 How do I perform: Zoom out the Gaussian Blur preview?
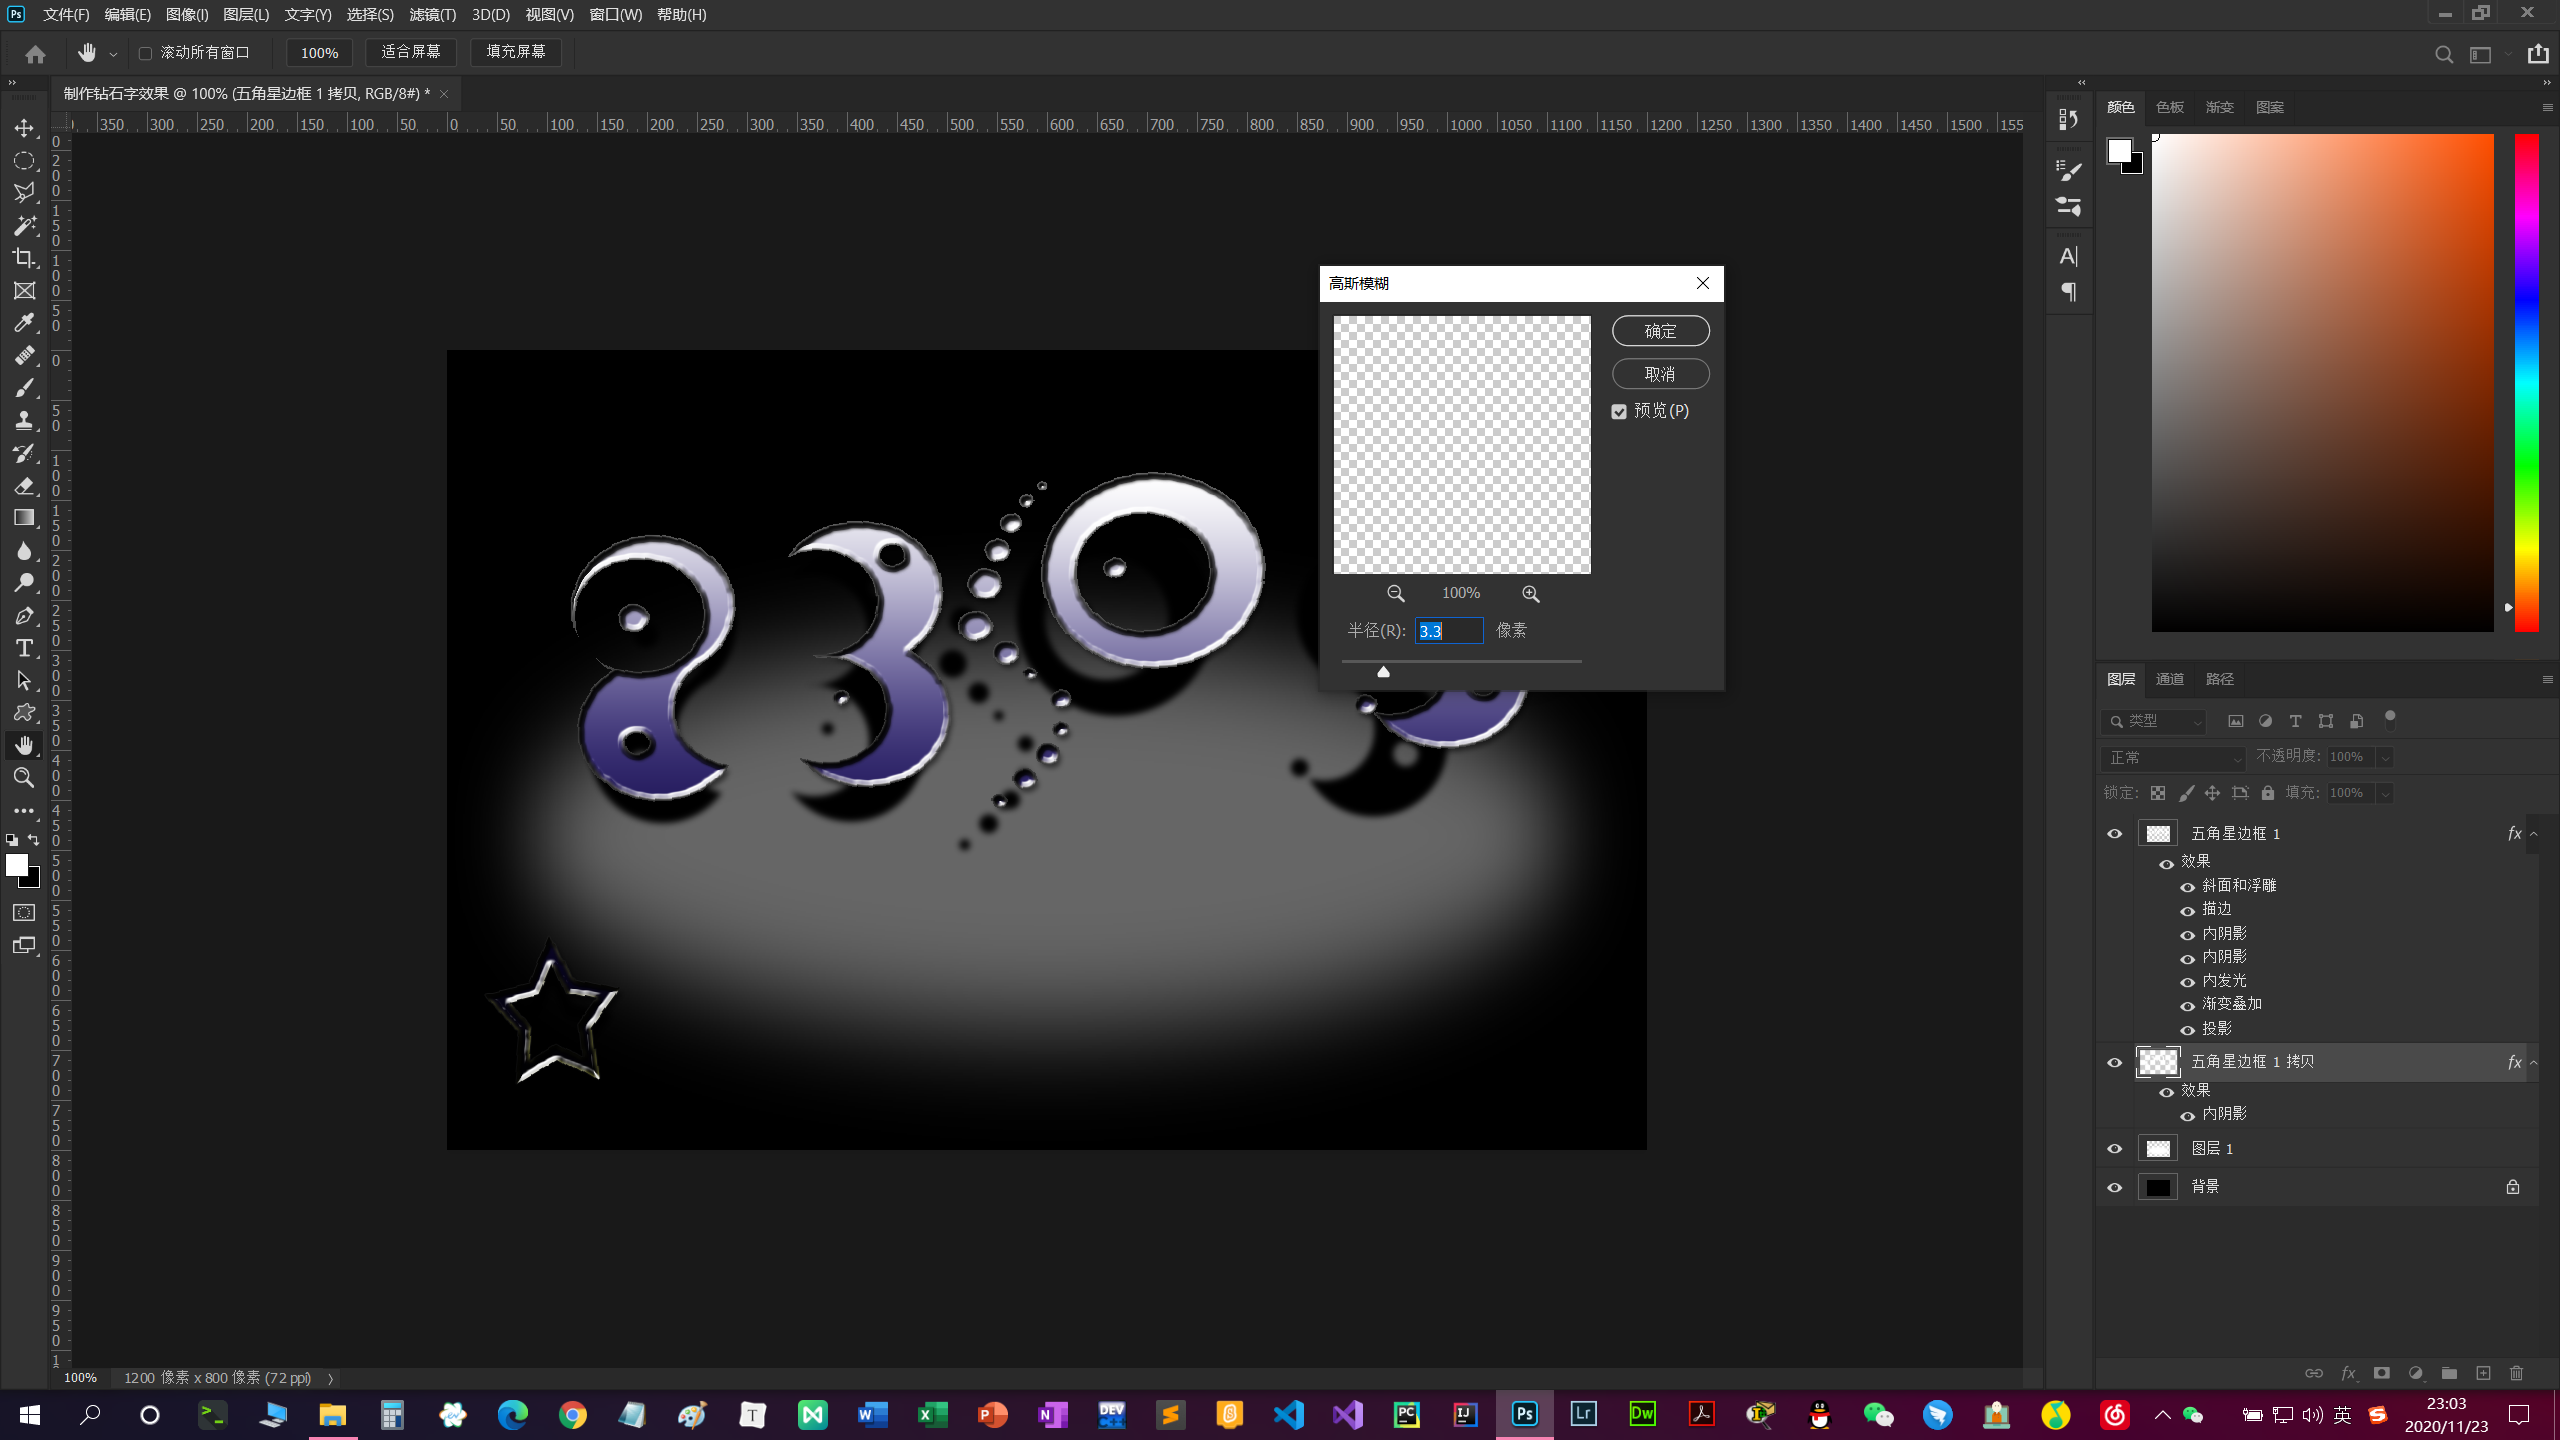1396,594
